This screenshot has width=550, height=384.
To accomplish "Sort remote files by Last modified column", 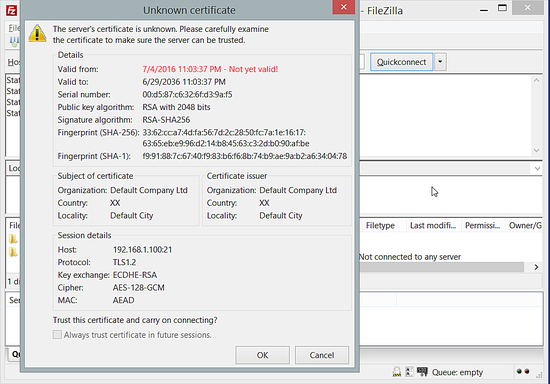I will click(x=433, y=225).
